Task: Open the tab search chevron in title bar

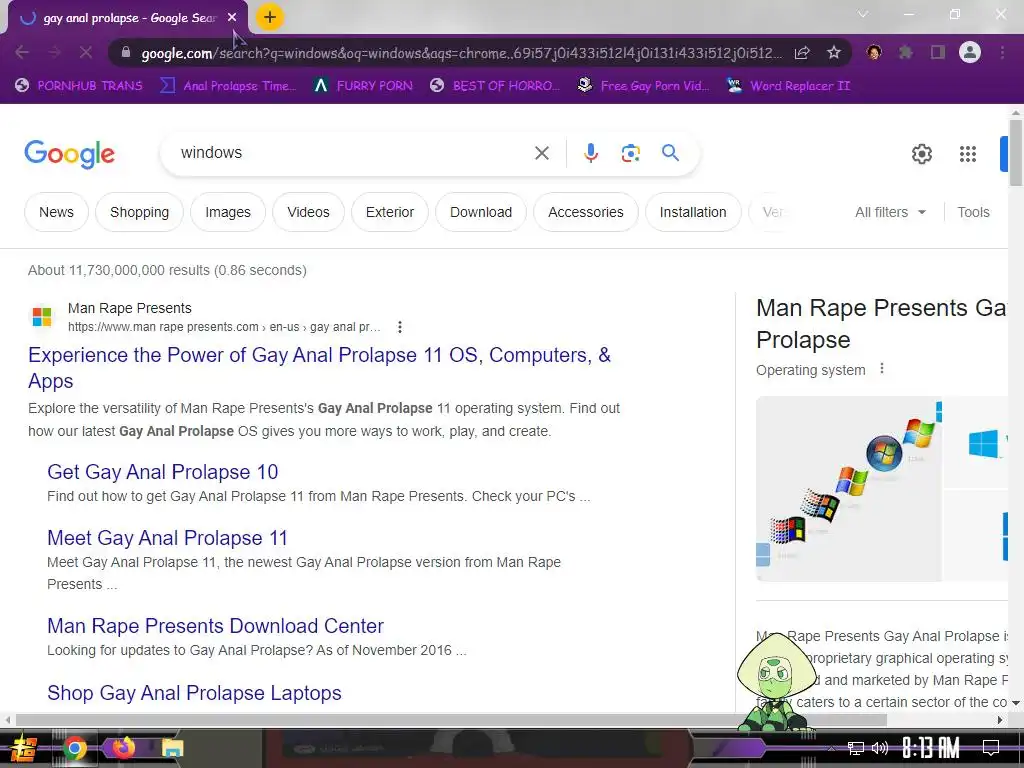Action: click(863, 14)
